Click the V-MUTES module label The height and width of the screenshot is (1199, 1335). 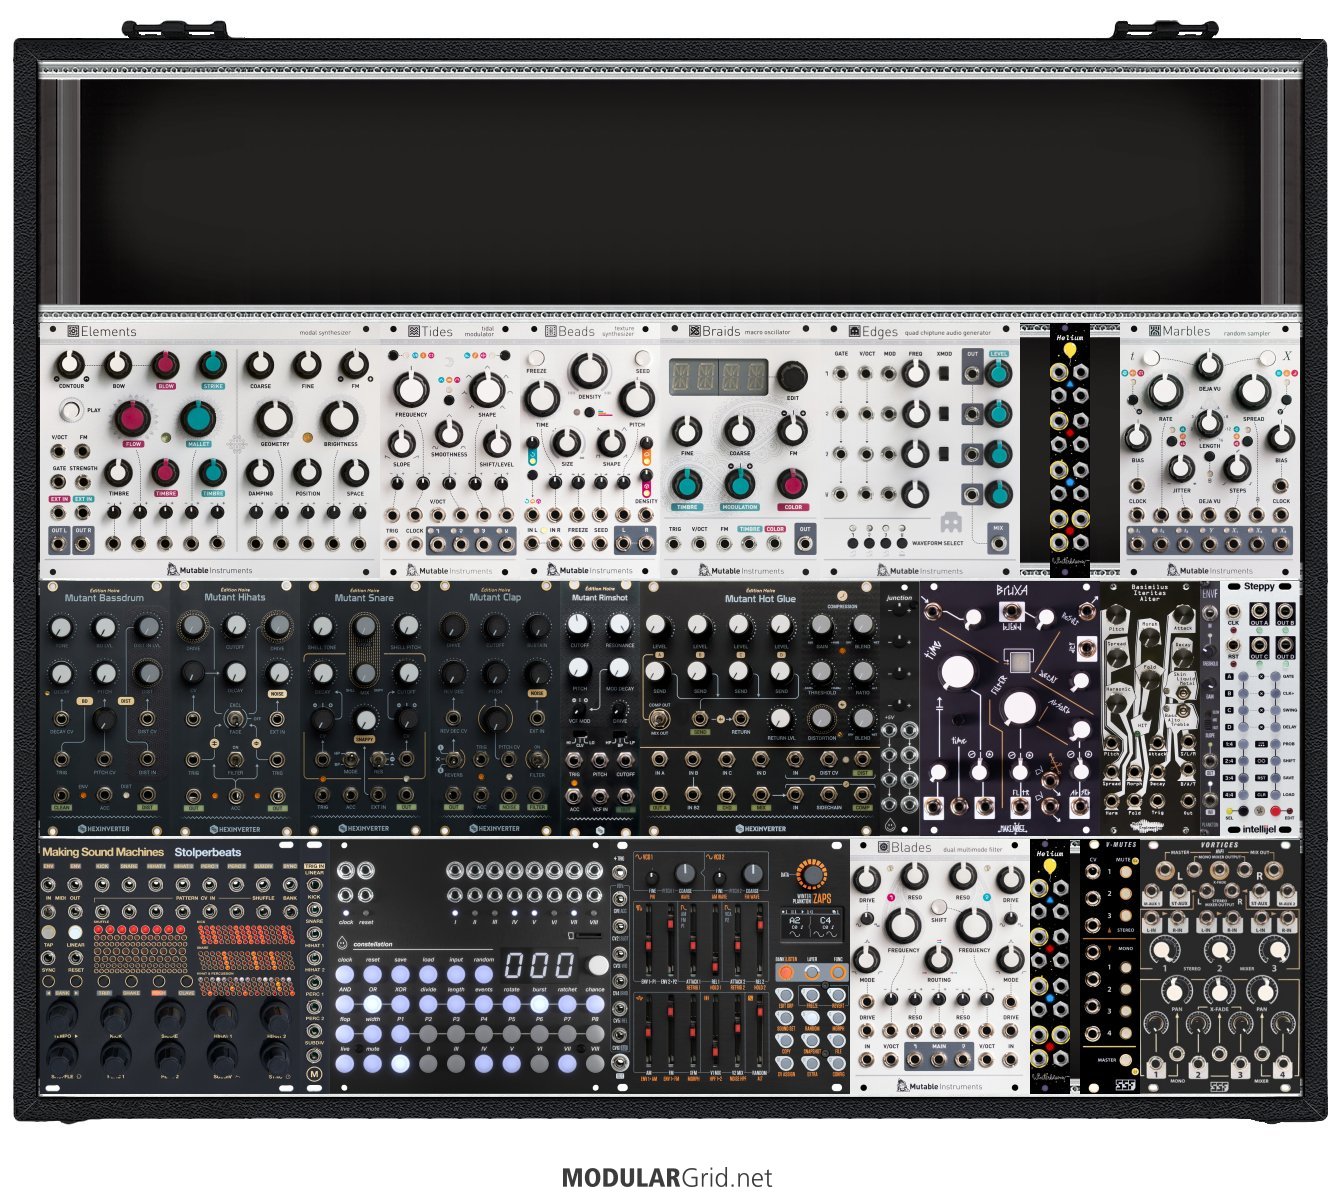pos(1121,845)
